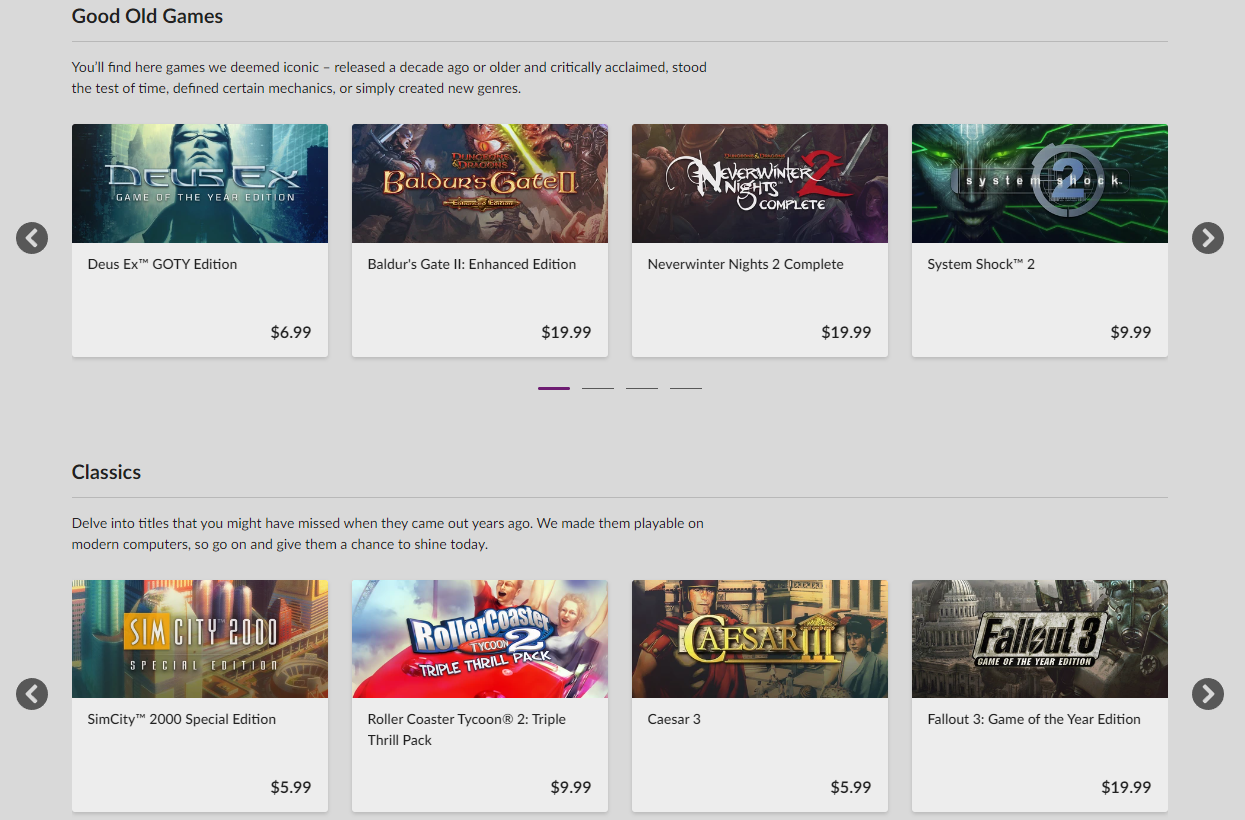
Task: Click Neverwinter Nights 2 Complete title
Action: tap(746, 264)
